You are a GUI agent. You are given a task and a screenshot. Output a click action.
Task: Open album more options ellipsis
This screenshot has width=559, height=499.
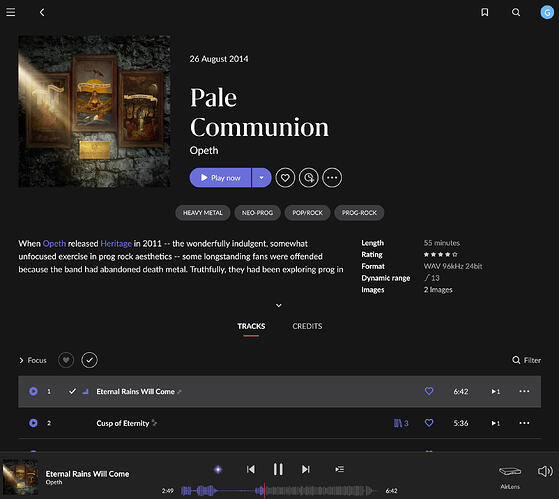pyautogui.click(x=332, y=178)
